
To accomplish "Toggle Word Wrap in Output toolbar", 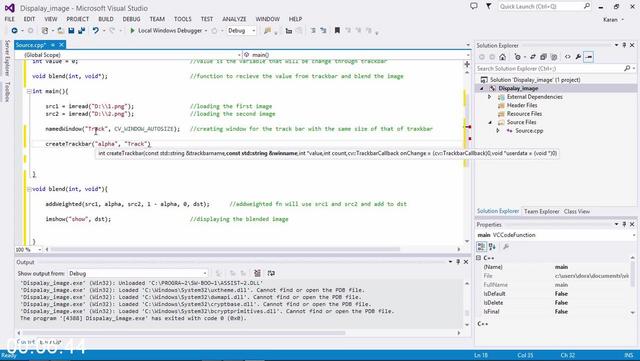I will [271, 273].
